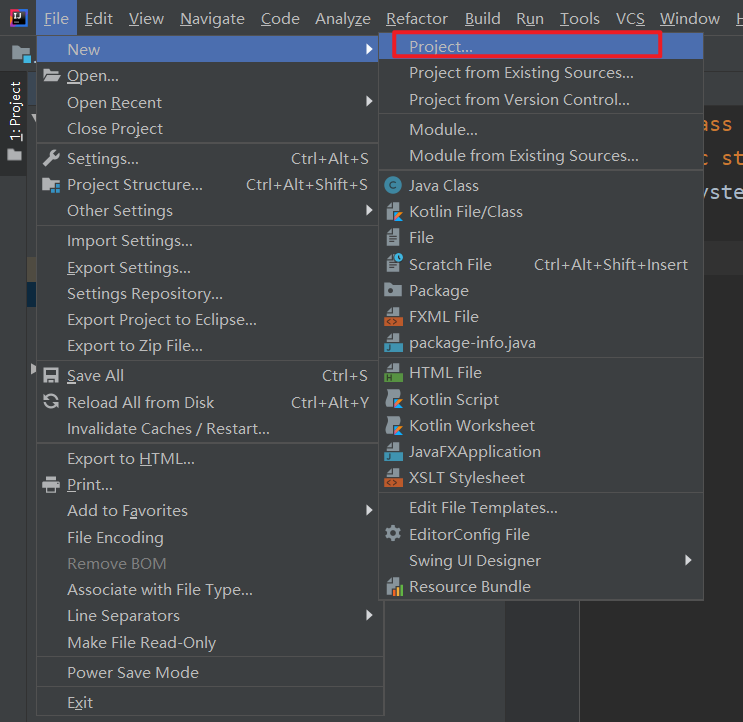
Task: Select File Encoding menu item
Action: (x=208, y=537)
